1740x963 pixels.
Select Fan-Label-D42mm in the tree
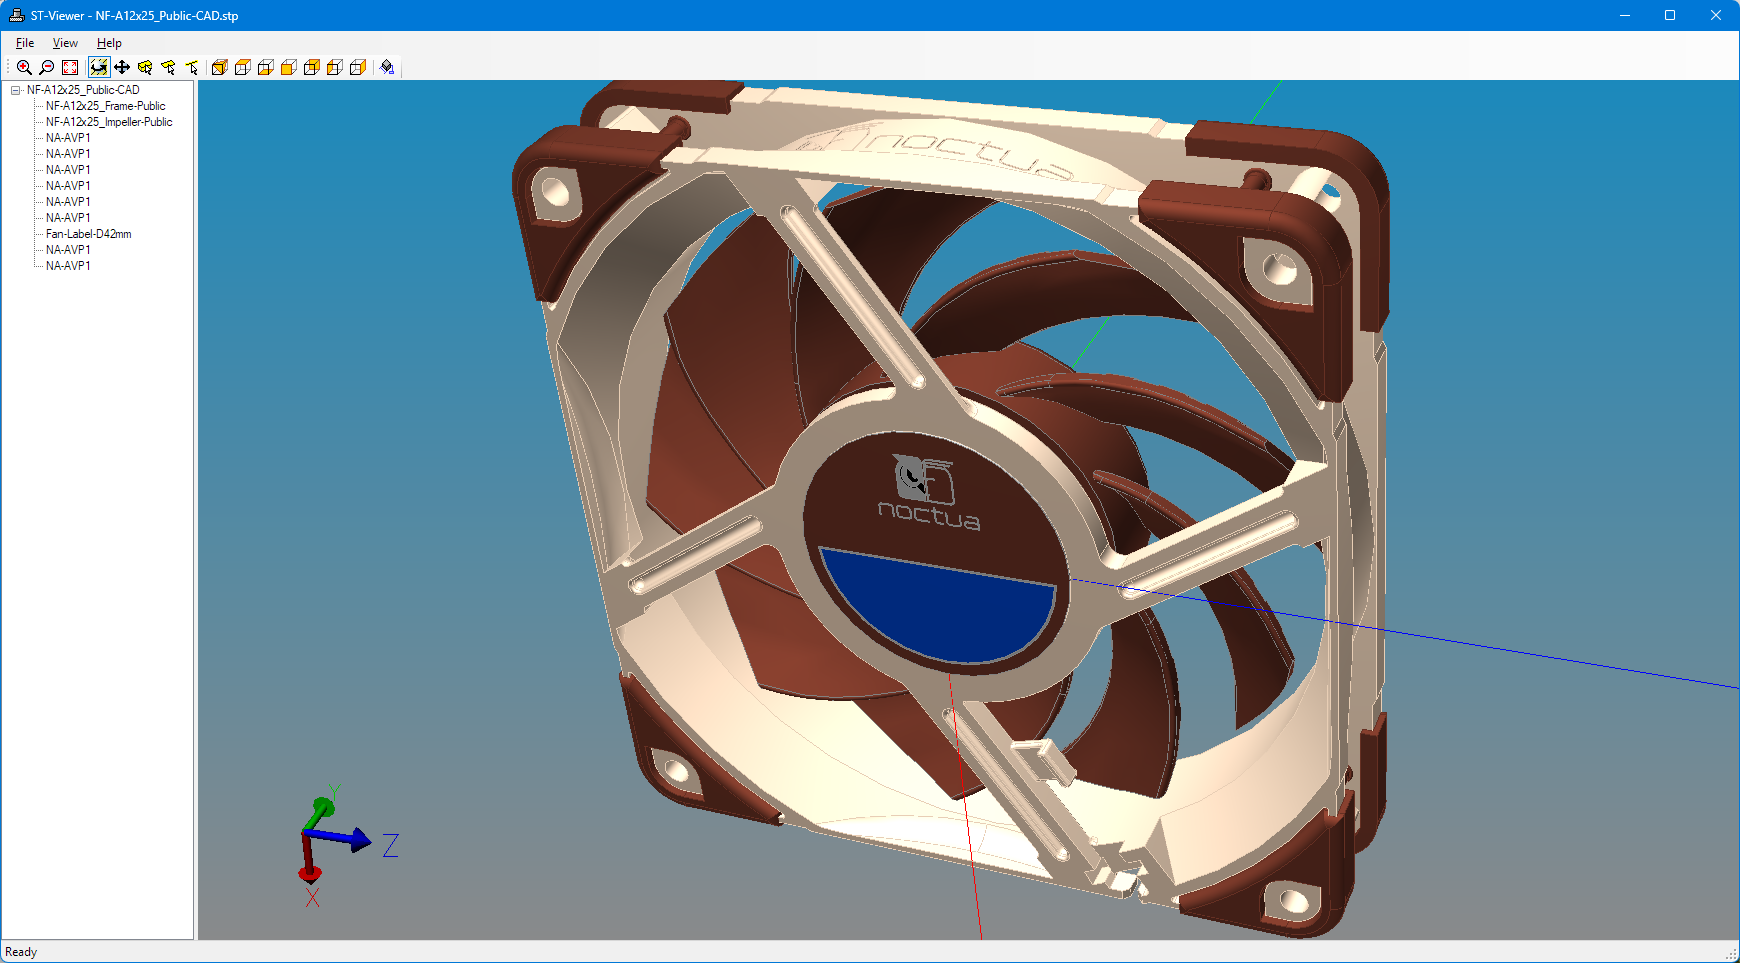(89, 234)
